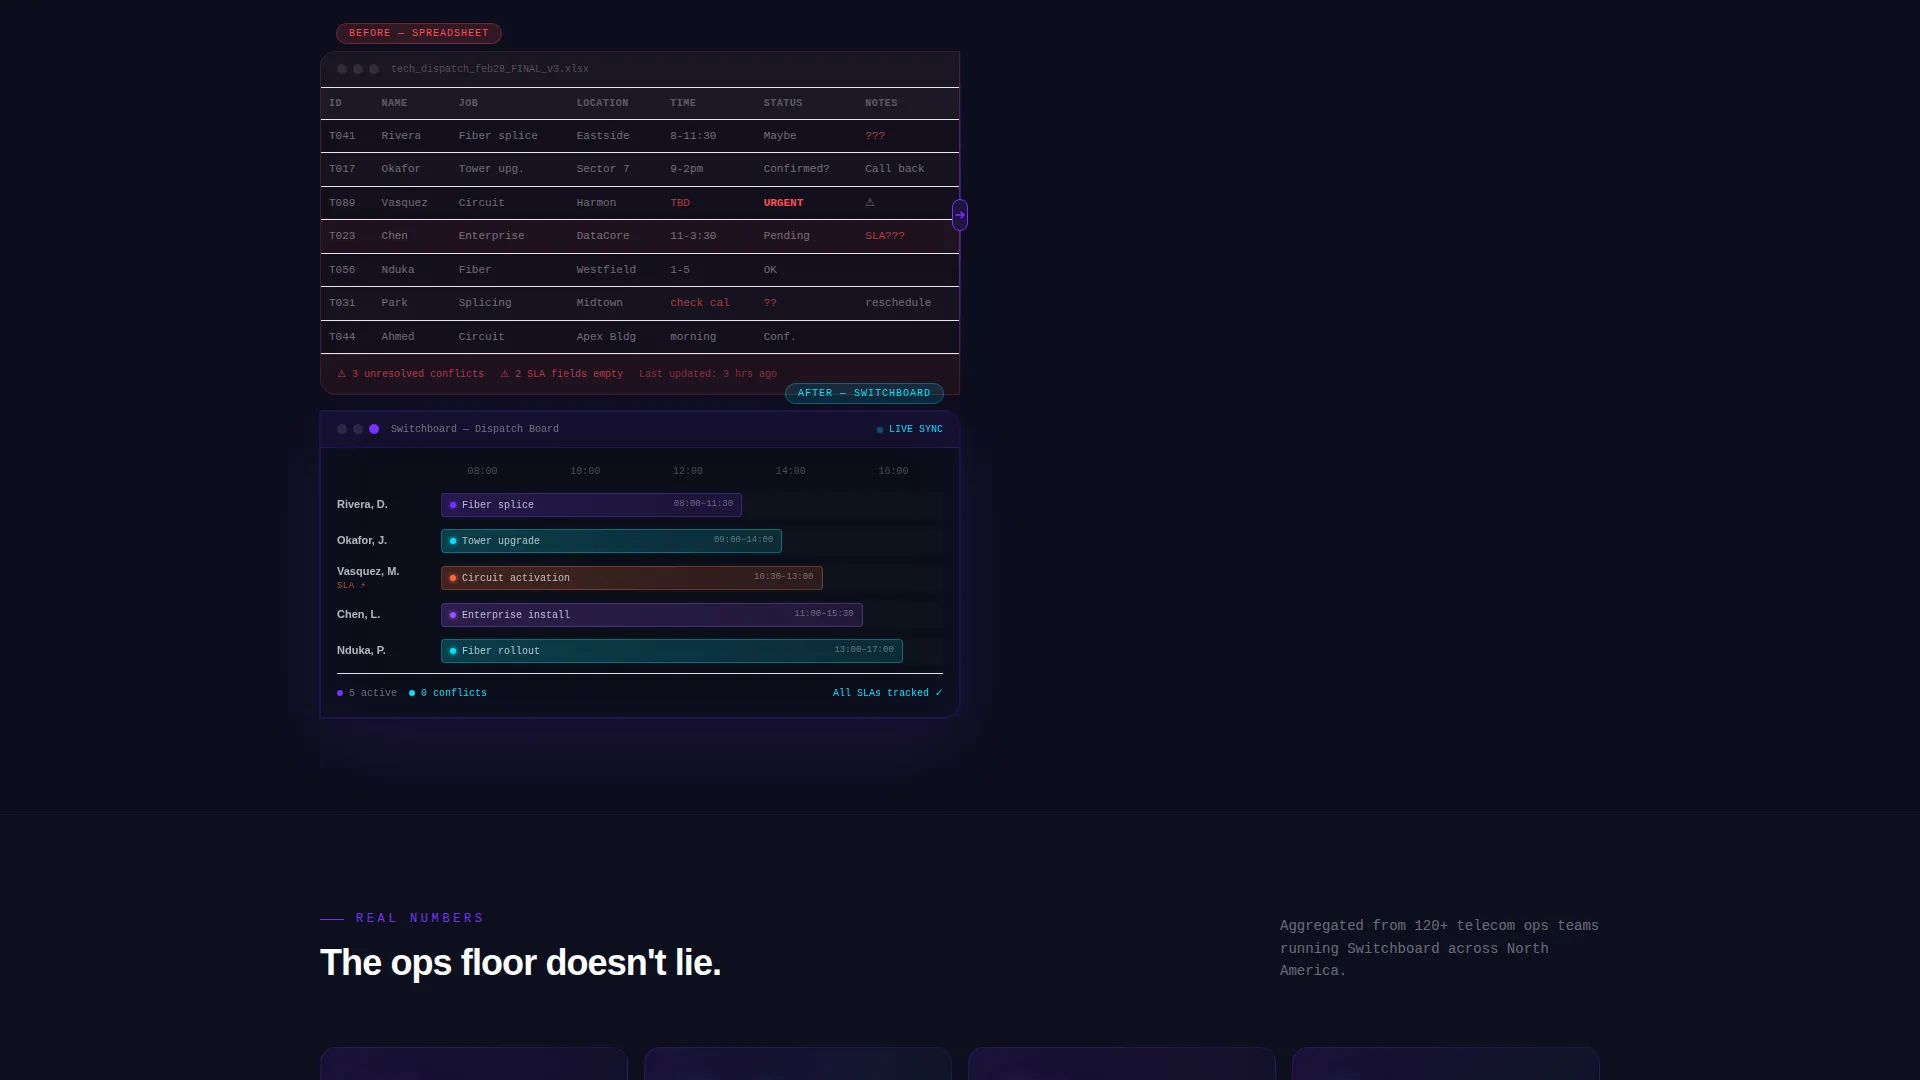Click the 'SLA???' note in Chen row

coord(885,236)
